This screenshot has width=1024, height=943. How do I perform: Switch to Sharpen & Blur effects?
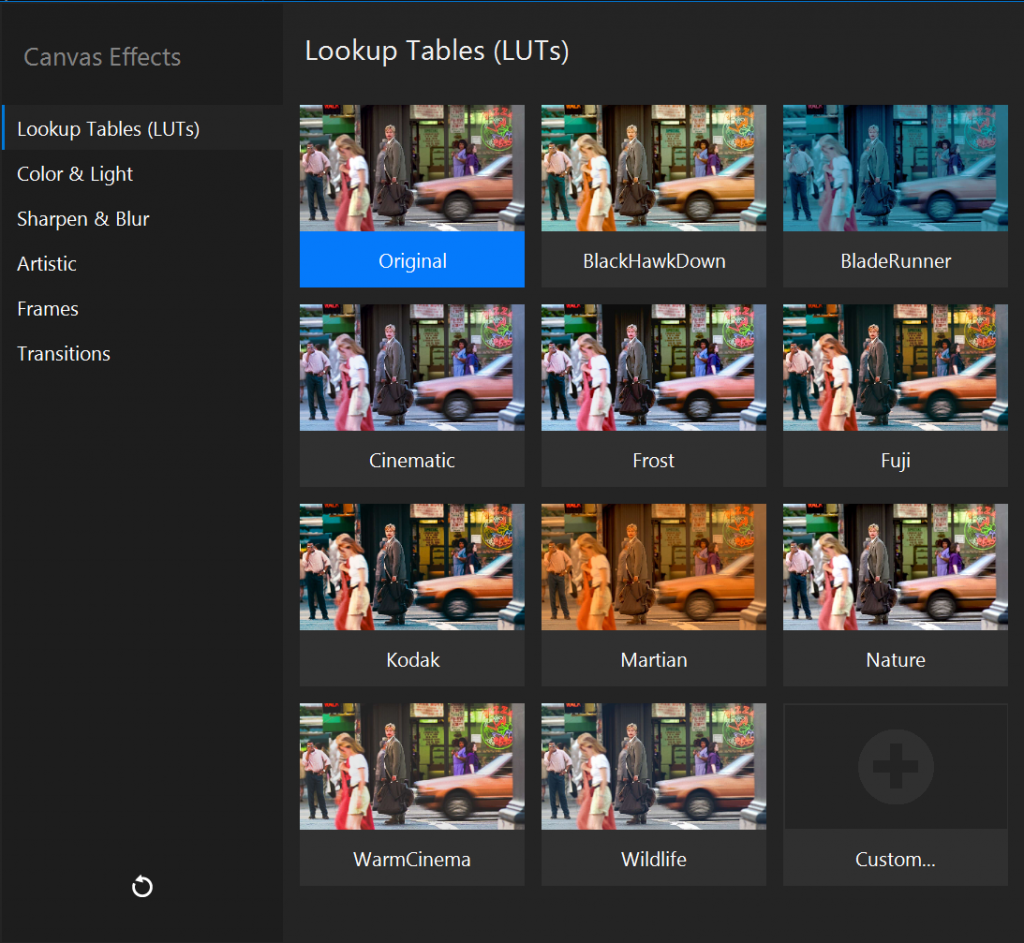pyautogui.click(x=142, y=219)
